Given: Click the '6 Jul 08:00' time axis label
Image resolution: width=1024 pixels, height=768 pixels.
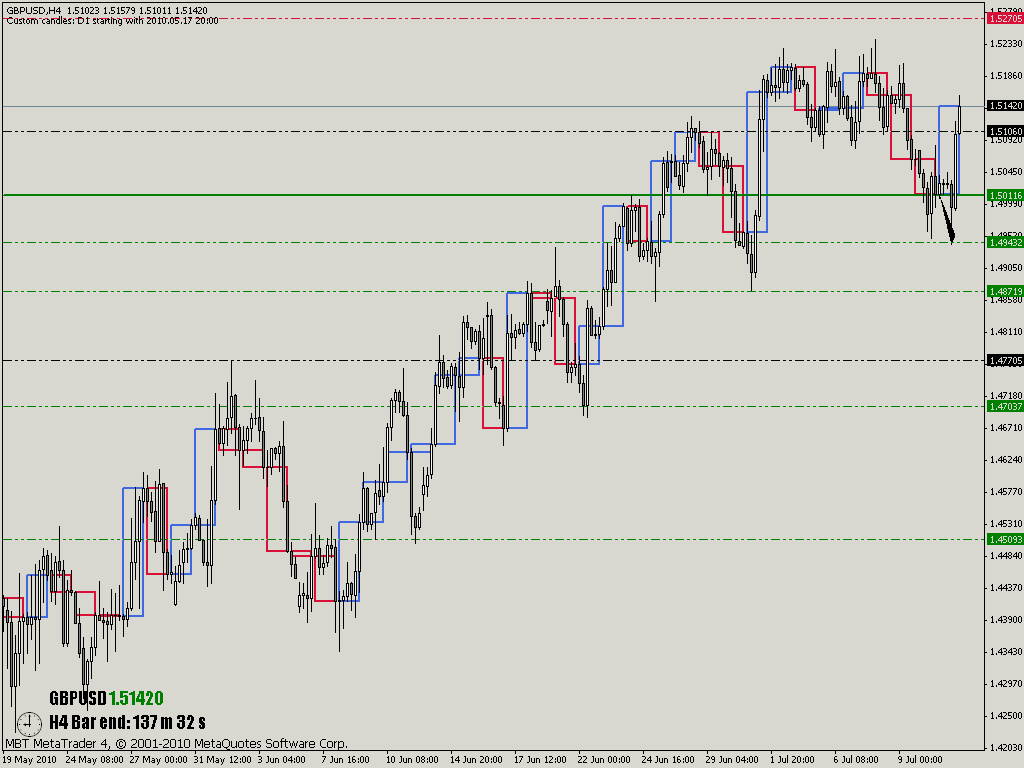Looking at the screenshot, I should click(x=856, y=760).
